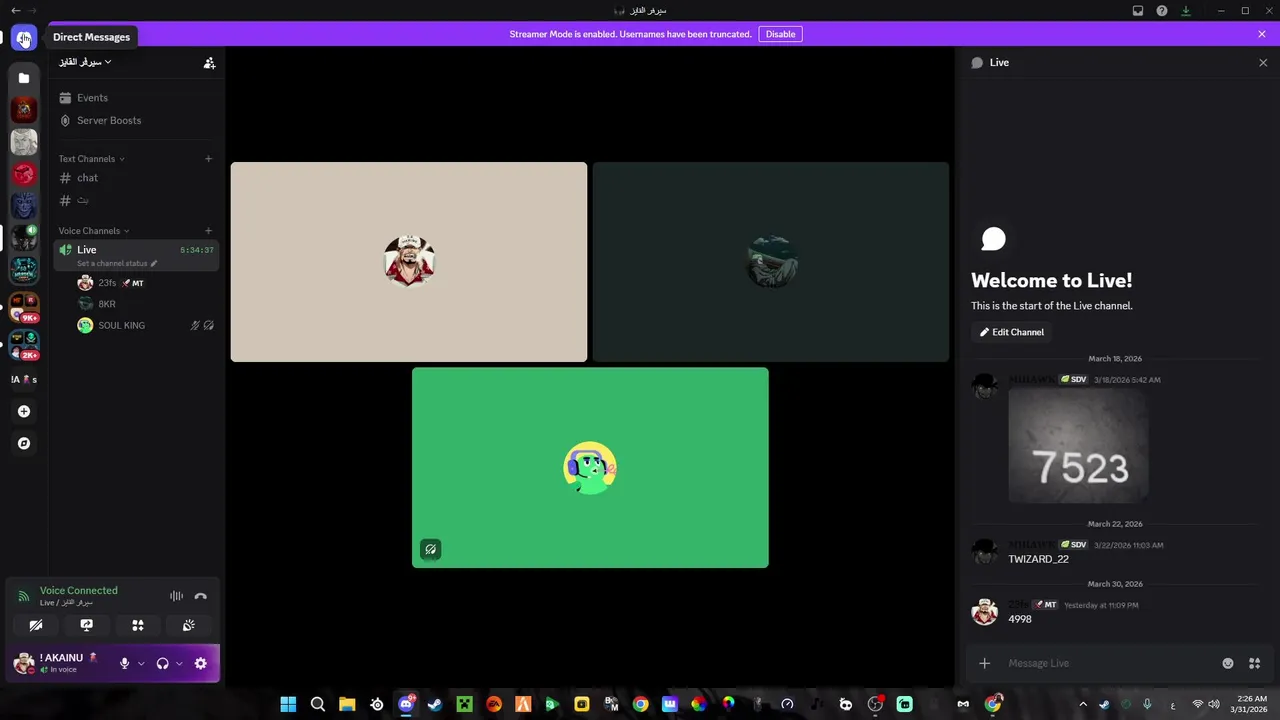1280x720 pixels.
Task: Open Discover servers compass icon
Action: click(x=24, y=443)
